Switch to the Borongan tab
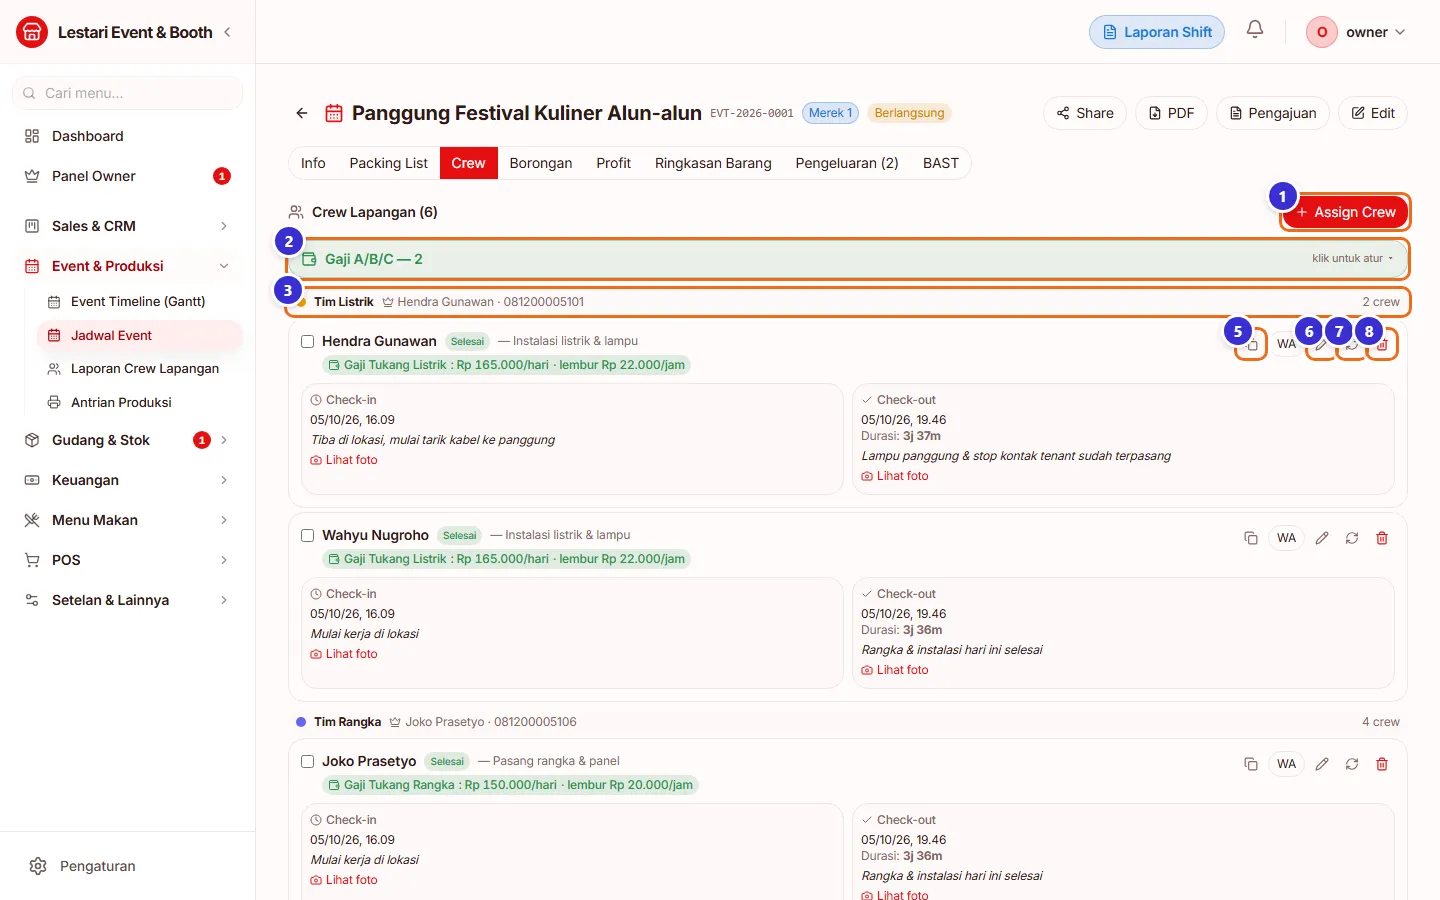 (541, 163)
